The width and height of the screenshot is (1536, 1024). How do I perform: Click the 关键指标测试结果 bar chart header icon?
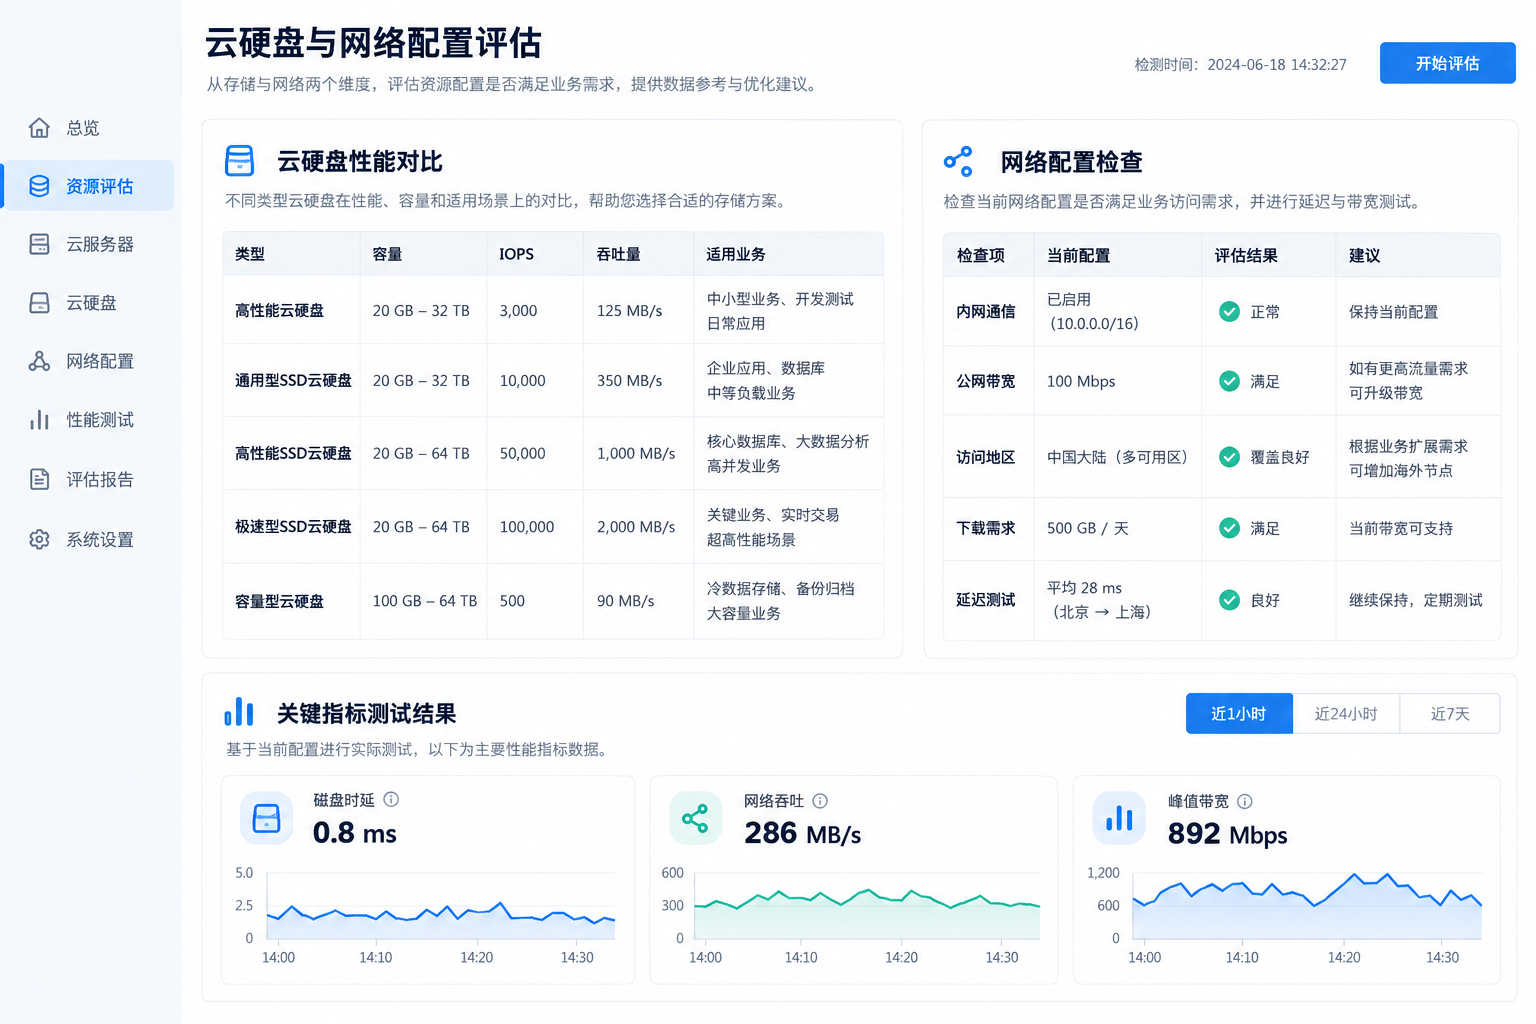pos(239,712)
